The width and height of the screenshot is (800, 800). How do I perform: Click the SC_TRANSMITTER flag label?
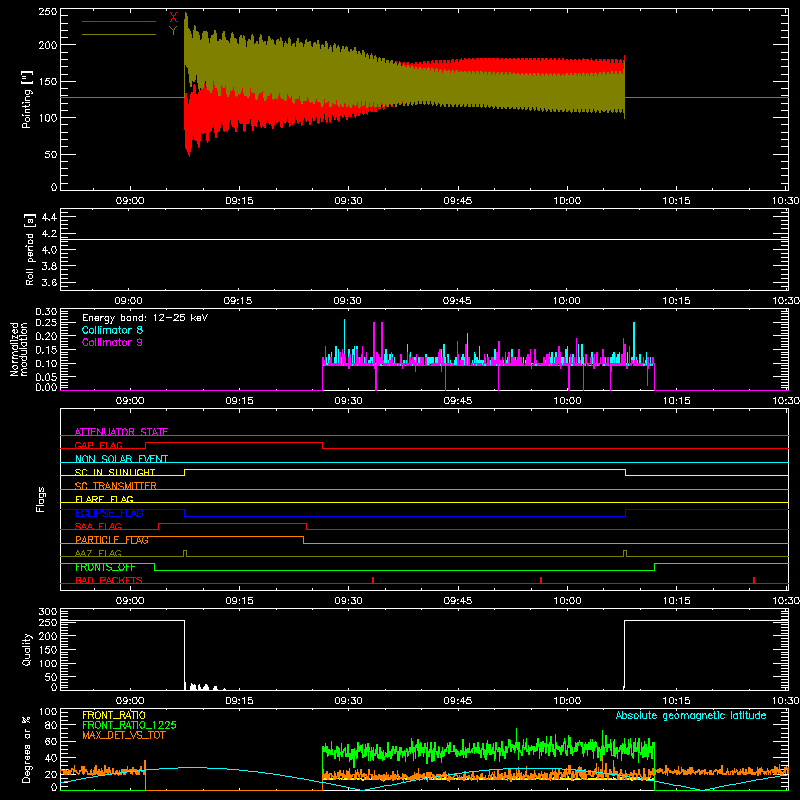(115, 486)
